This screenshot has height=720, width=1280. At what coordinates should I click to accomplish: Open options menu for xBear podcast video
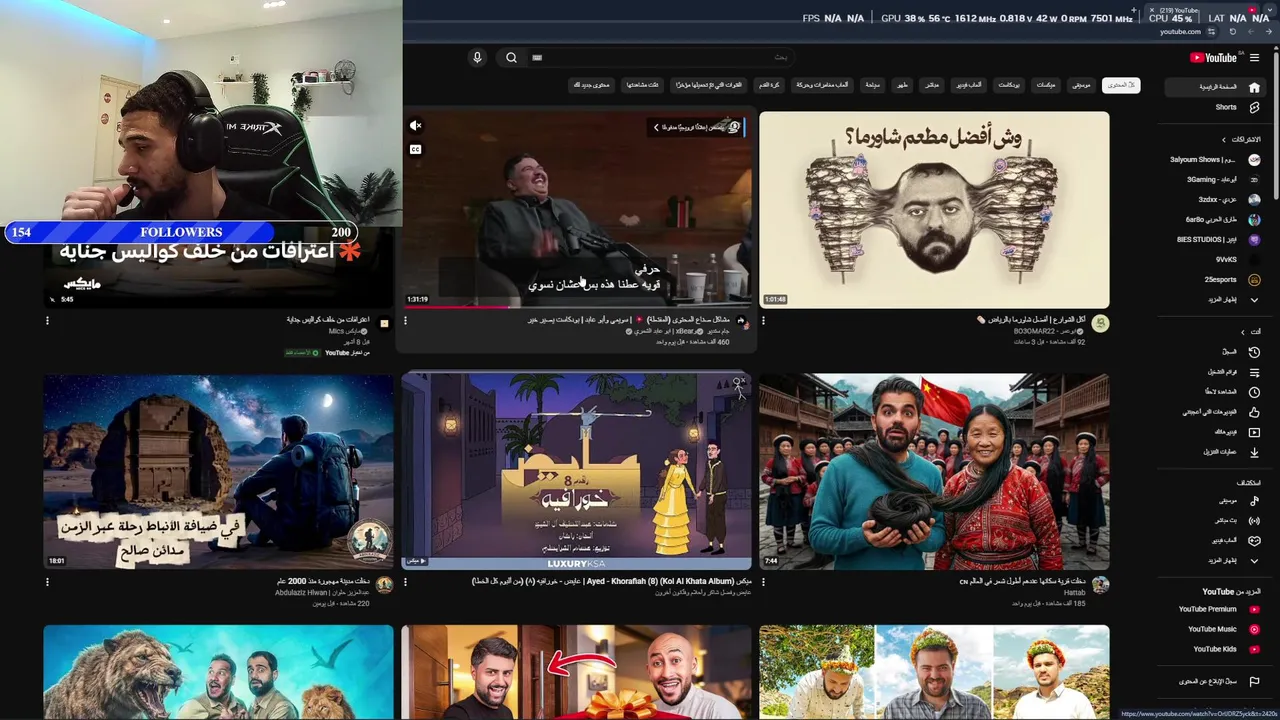tap(405, 321)
